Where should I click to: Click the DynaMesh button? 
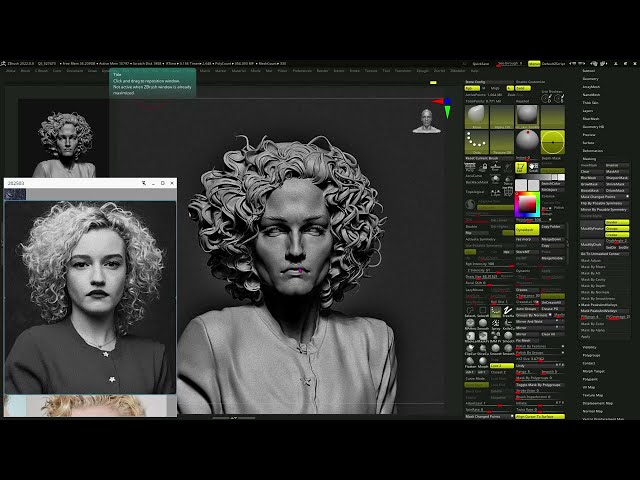527,230
